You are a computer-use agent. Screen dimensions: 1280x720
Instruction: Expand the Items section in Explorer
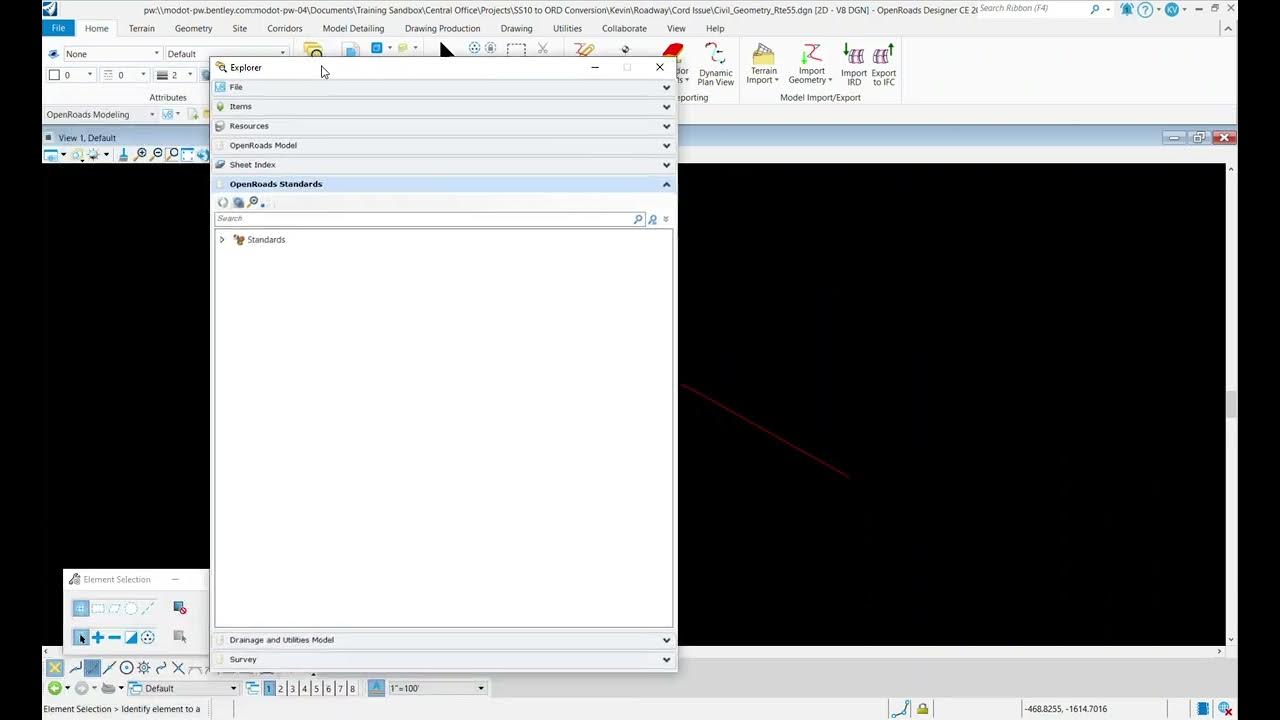pyautogui.click(x=666, y=107)
